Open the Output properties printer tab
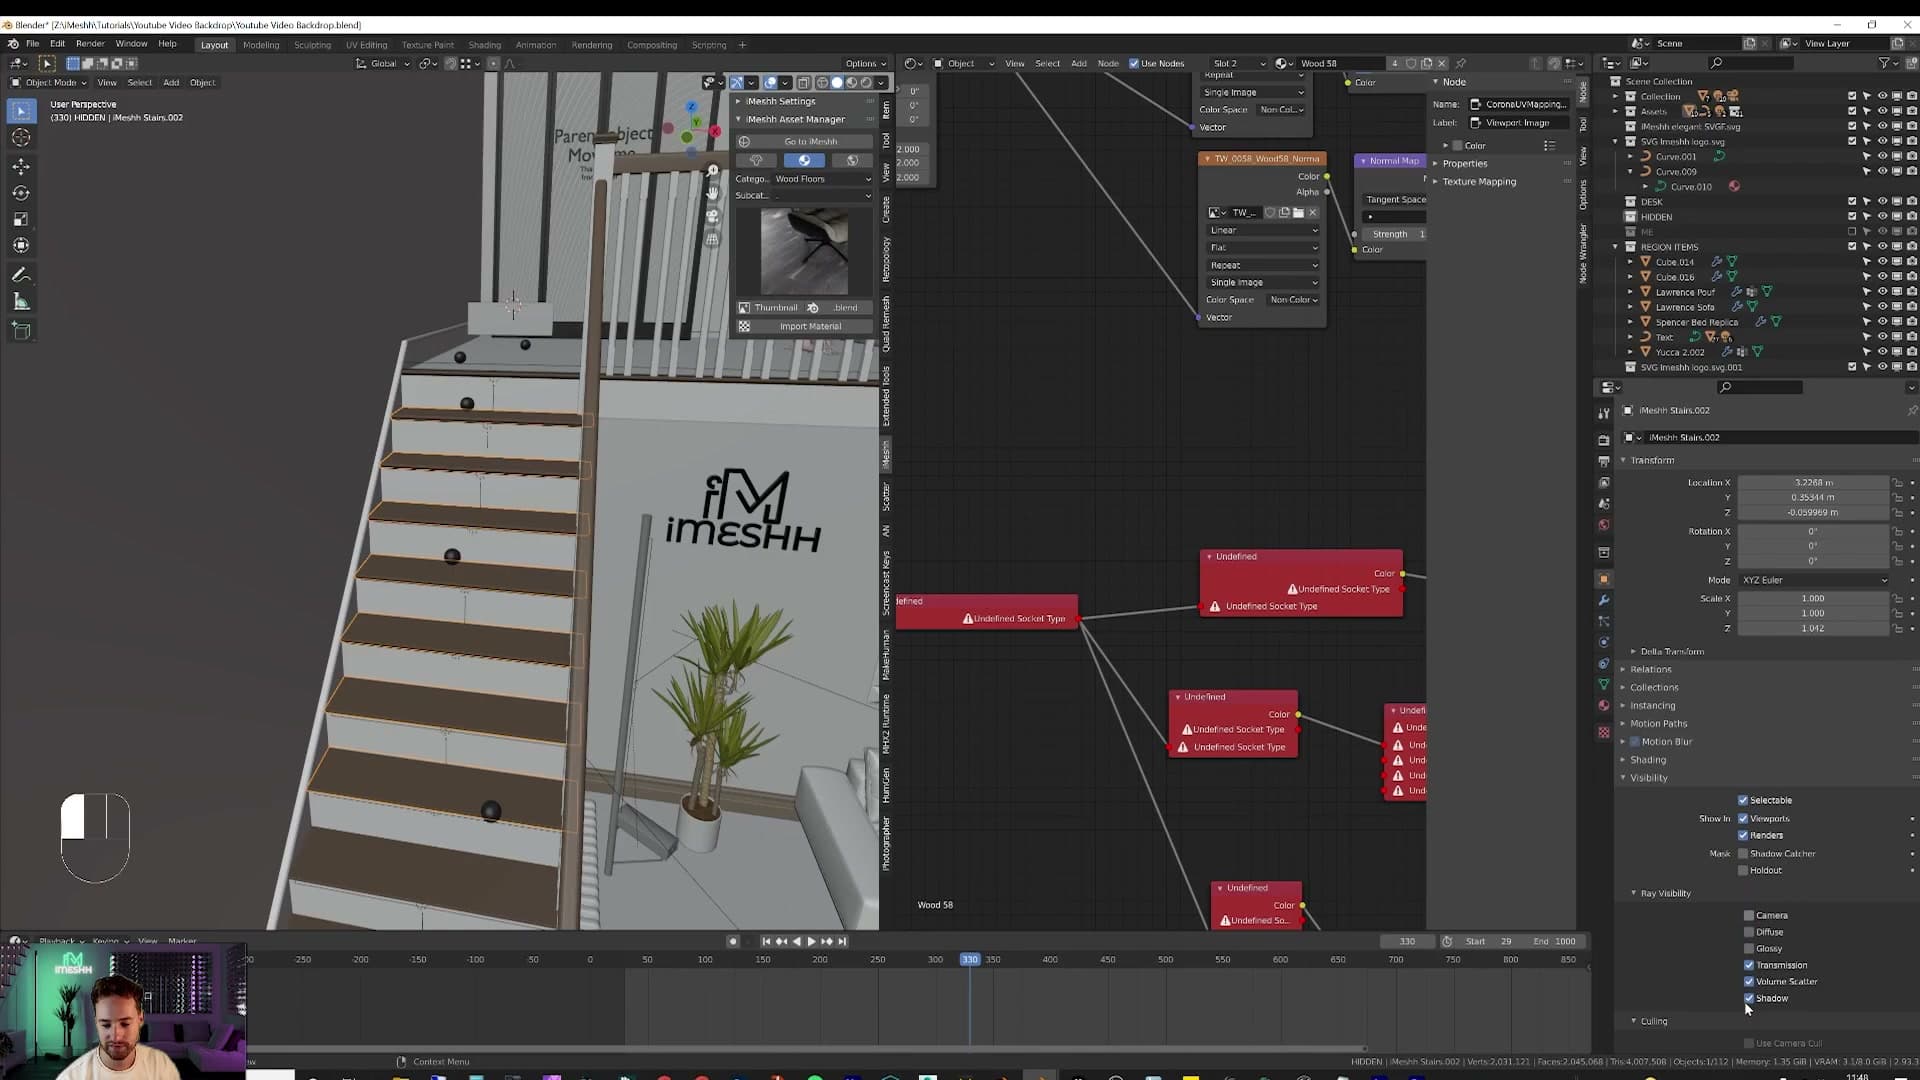Viewport: 1920px width, 1080px height. coord(1604,461)
